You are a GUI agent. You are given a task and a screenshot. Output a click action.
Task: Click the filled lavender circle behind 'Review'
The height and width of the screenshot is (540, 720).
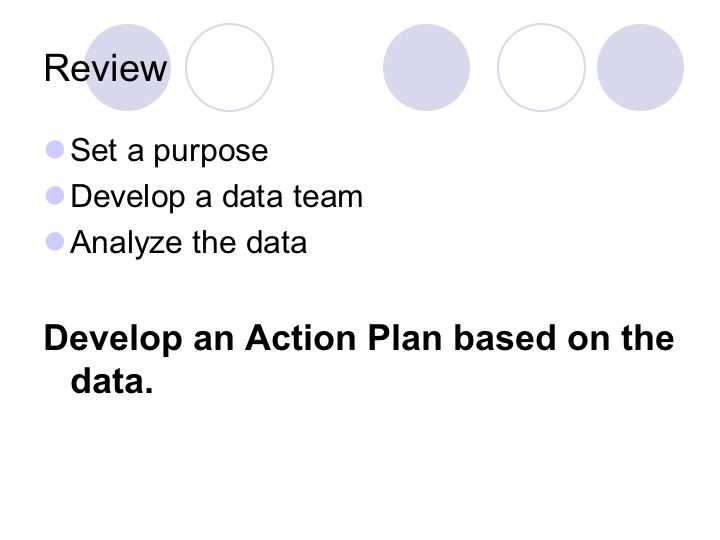tap(128, 68)
